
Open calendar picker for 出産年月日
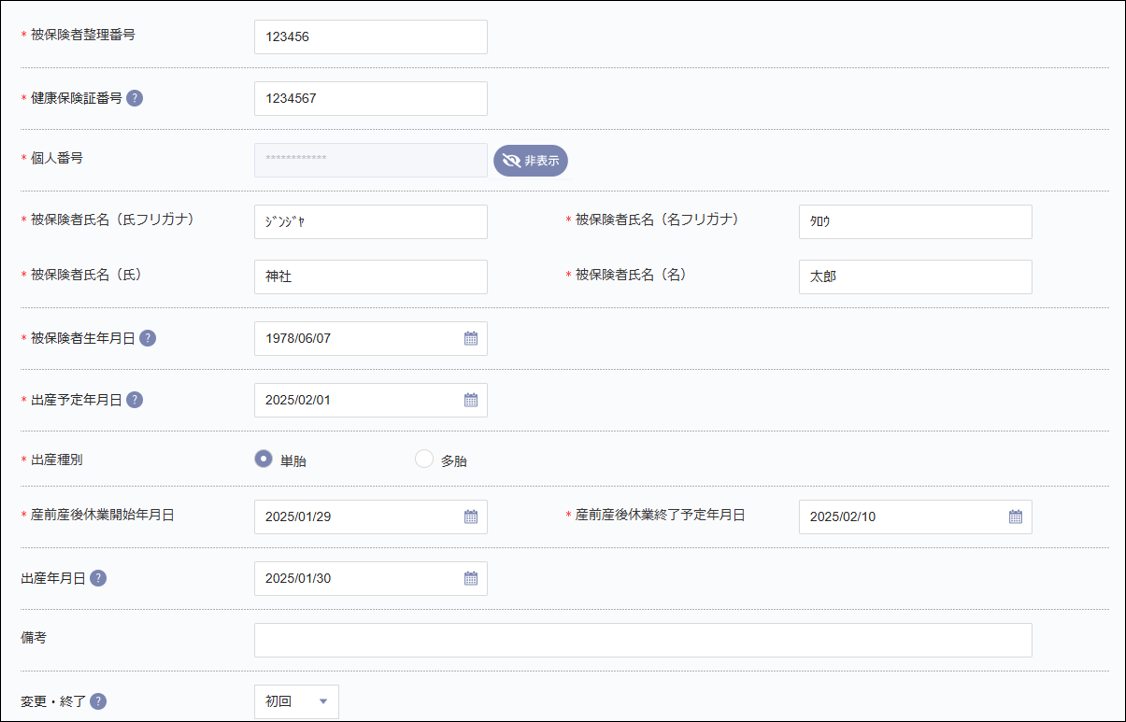click(x=470, y=578)
